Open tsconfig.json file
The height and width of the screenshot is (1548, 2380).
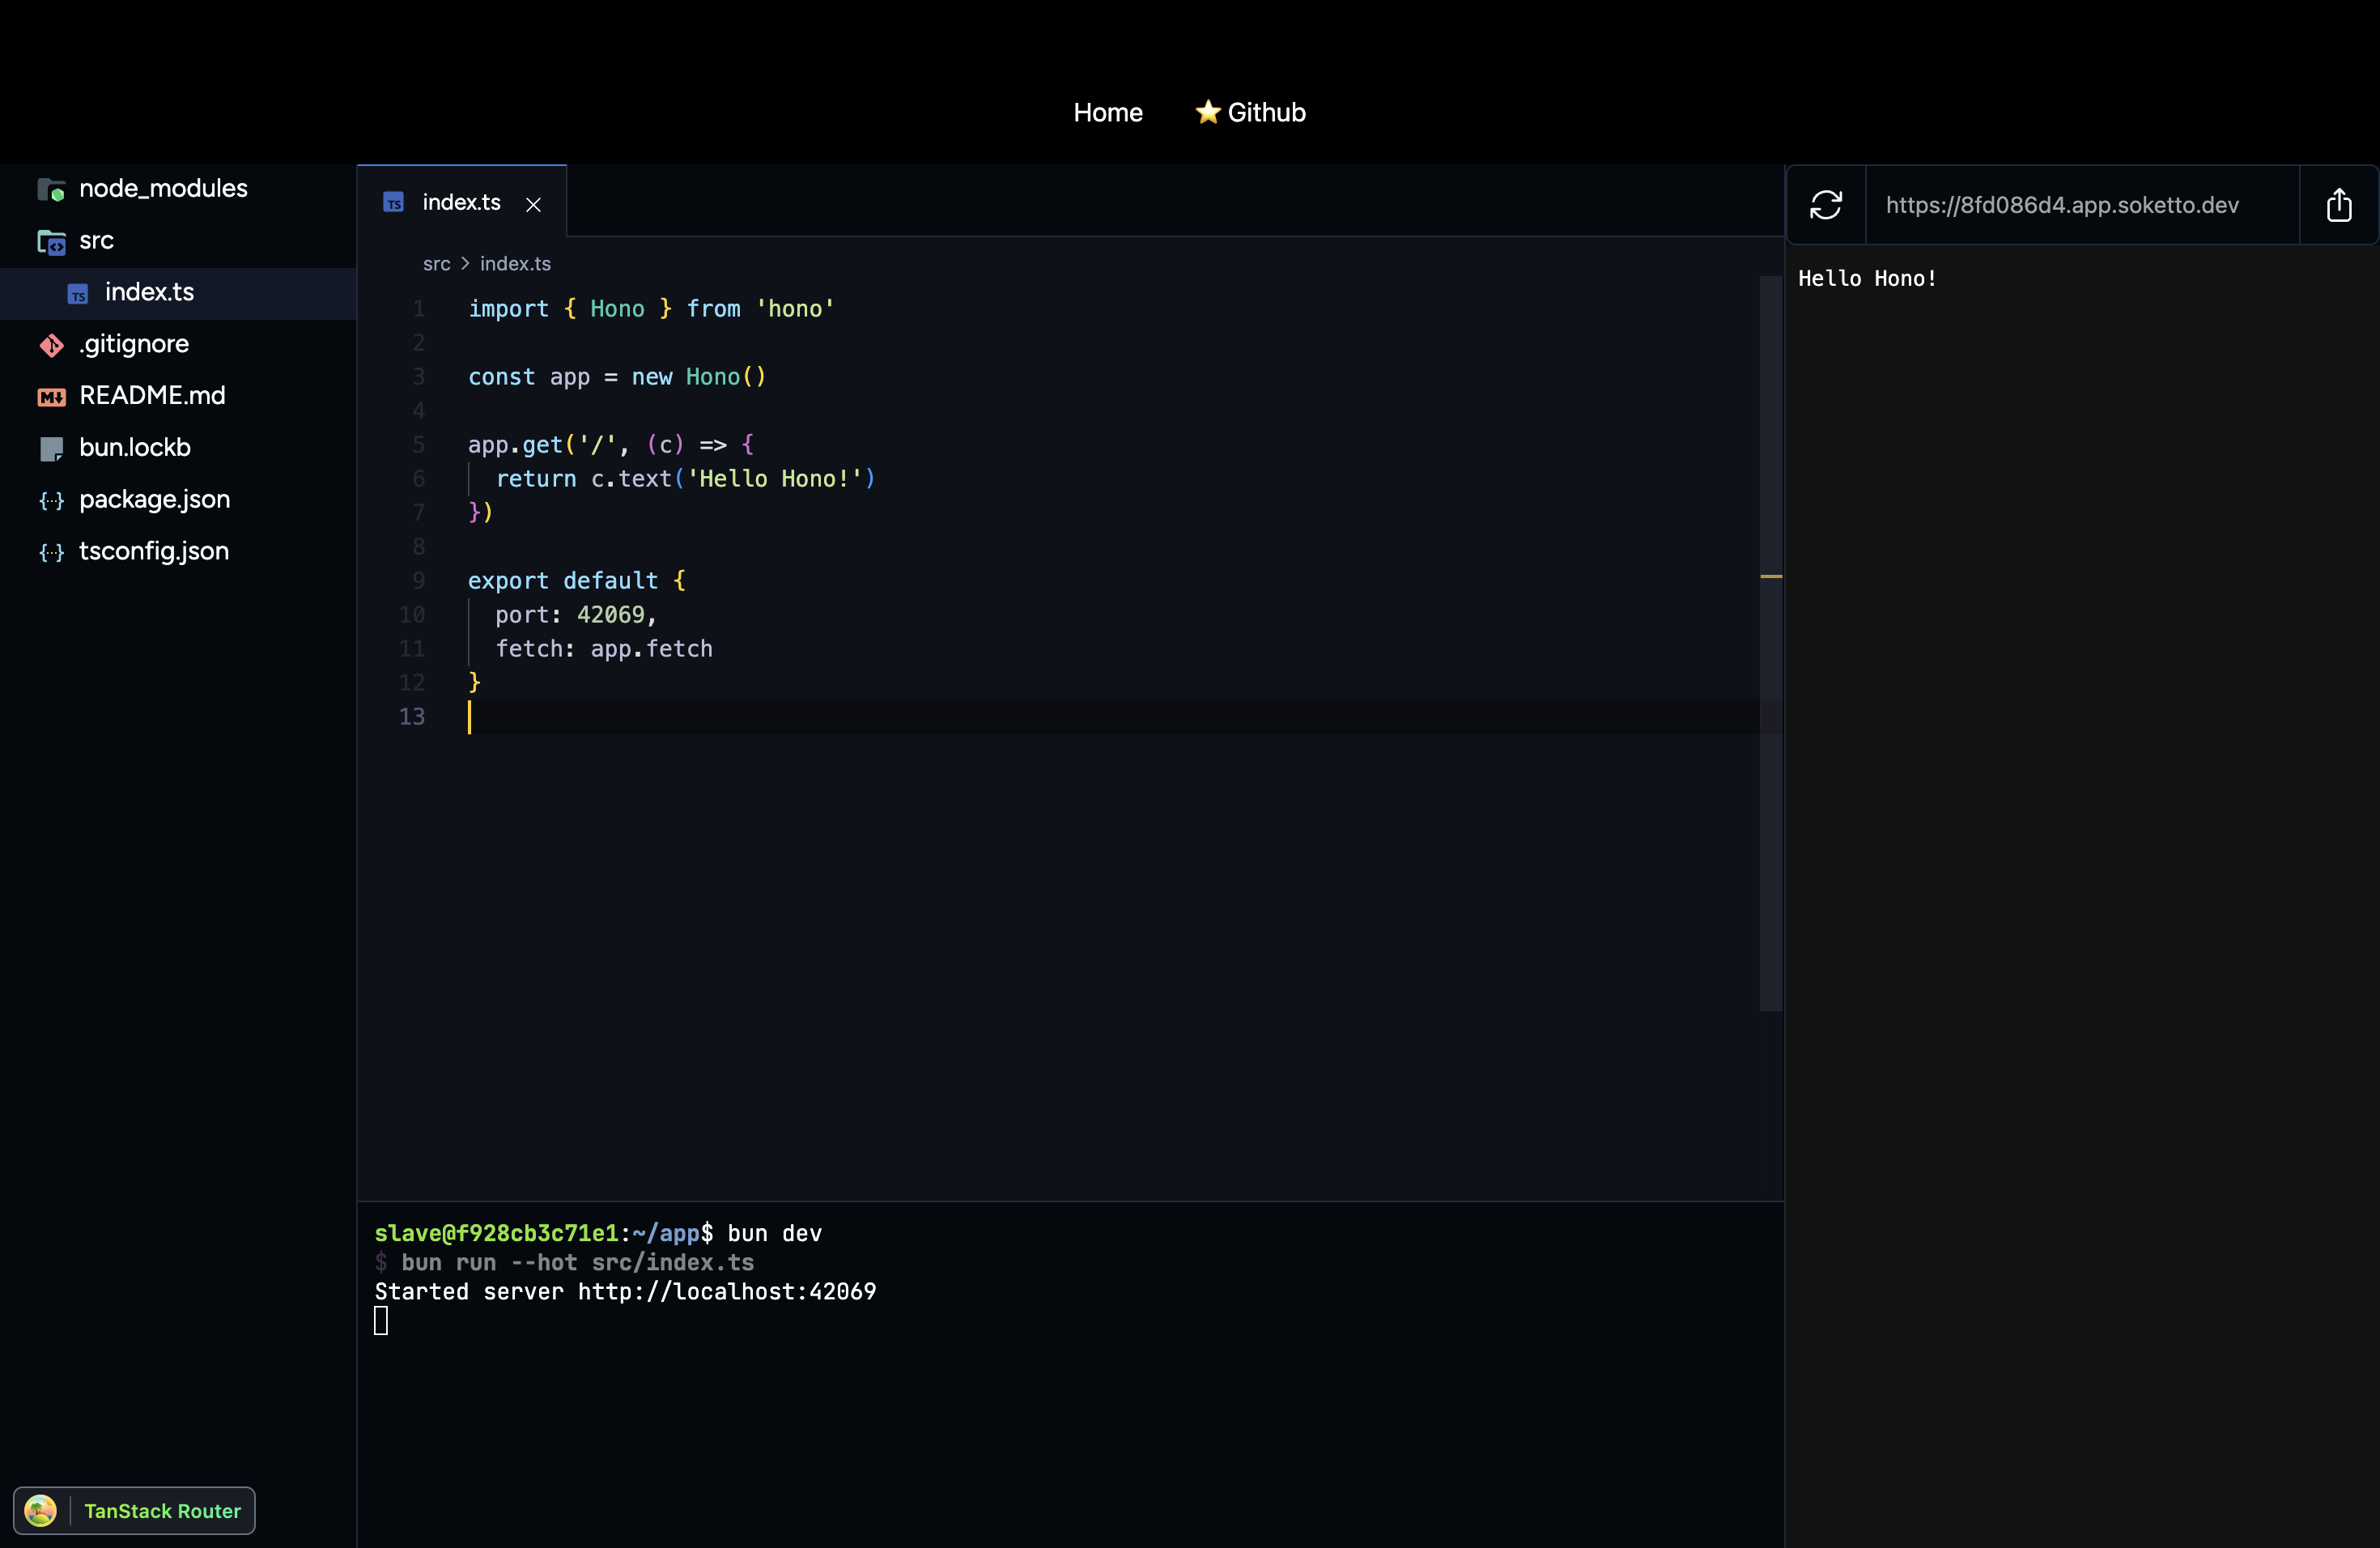(178, 553)
